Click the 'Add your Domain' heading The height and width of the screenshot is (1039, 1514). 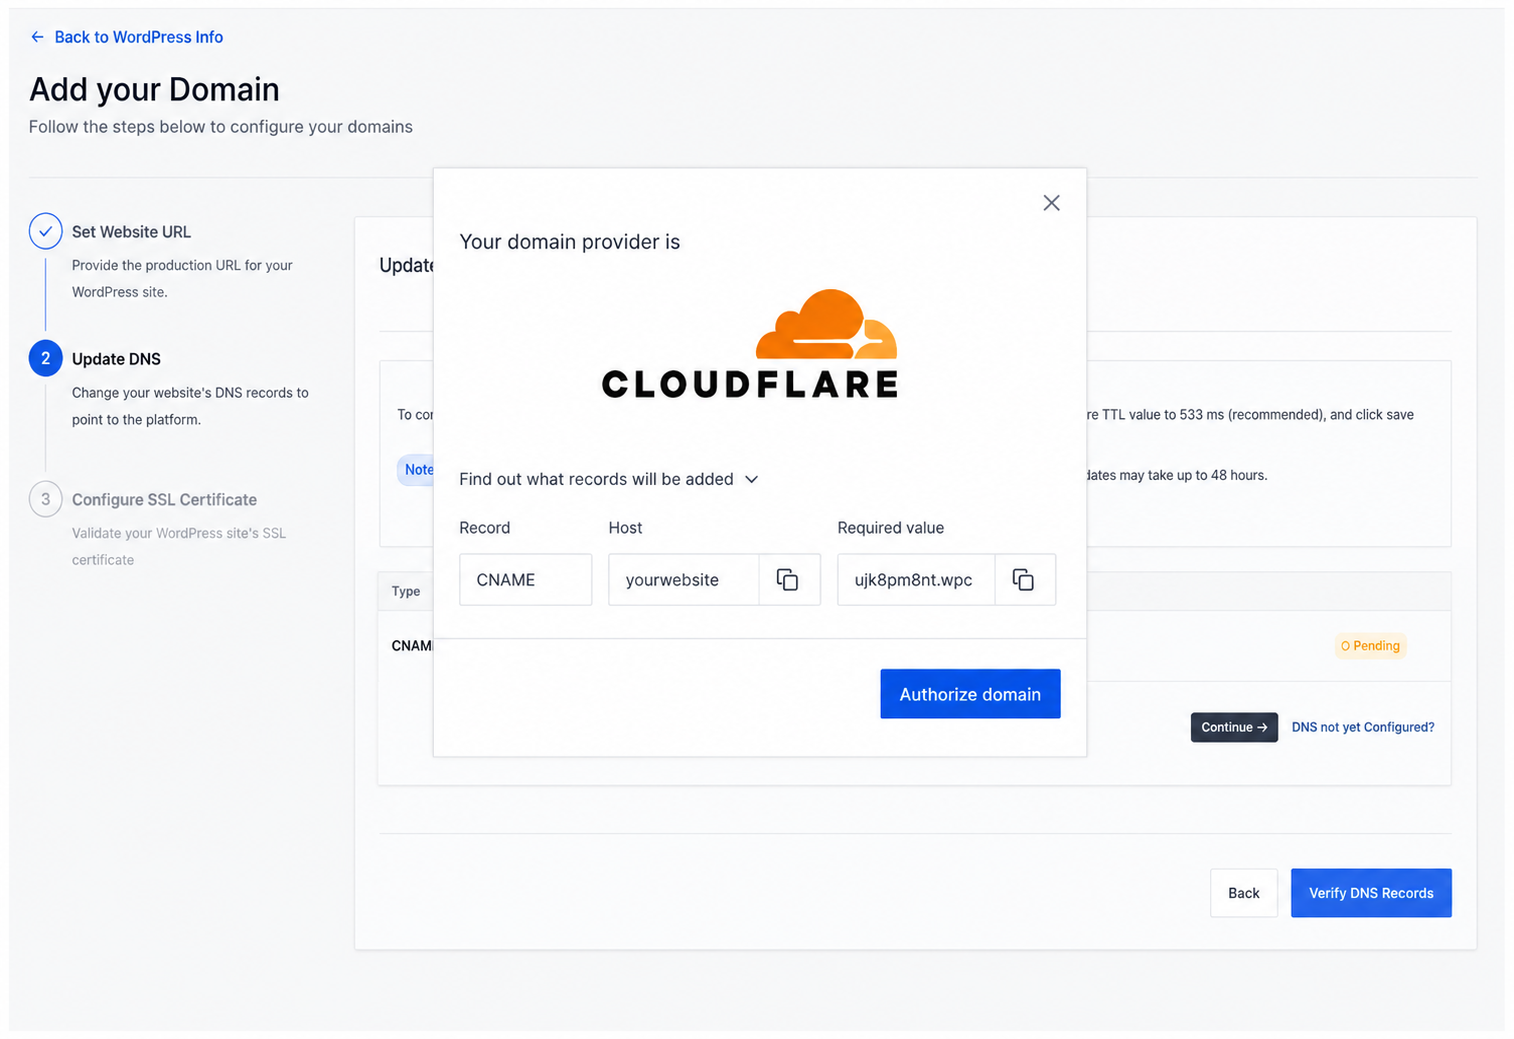[154, 90]
